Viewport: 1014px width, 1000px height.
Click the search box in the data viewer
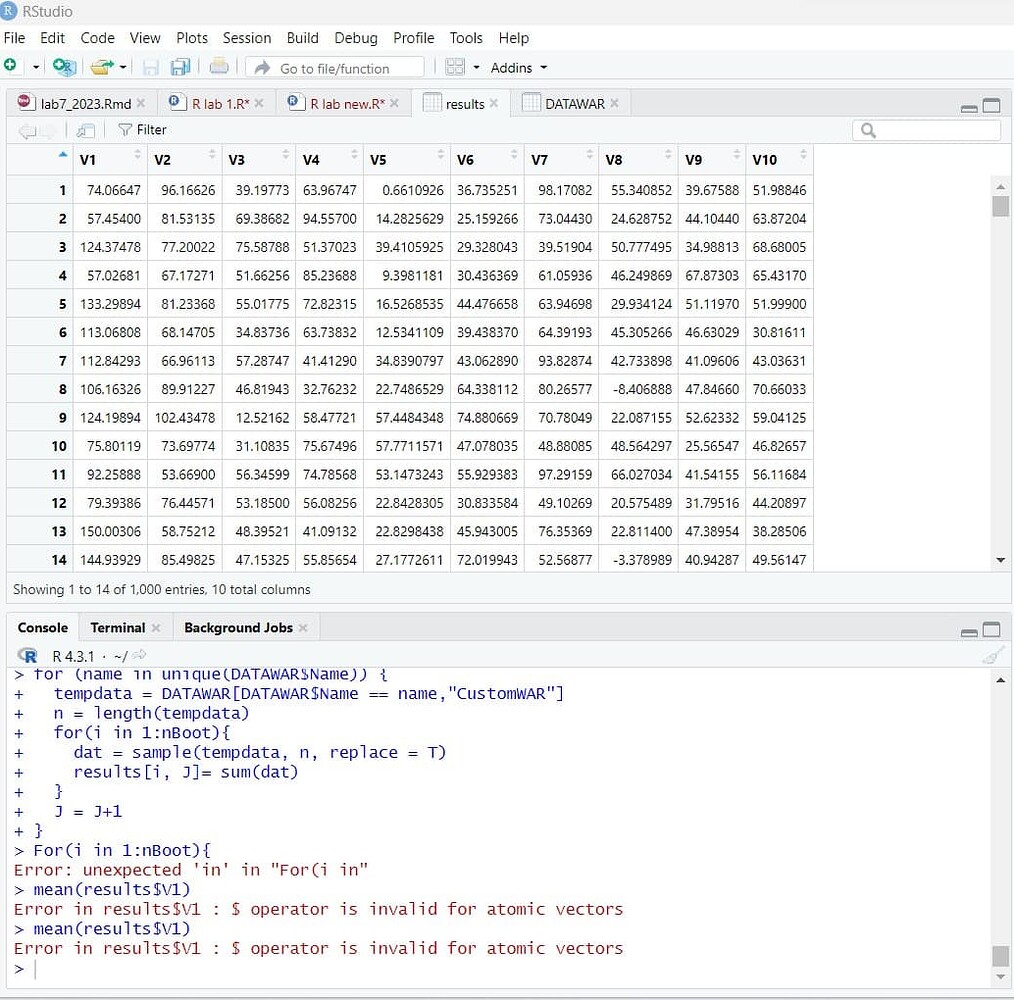925,129
